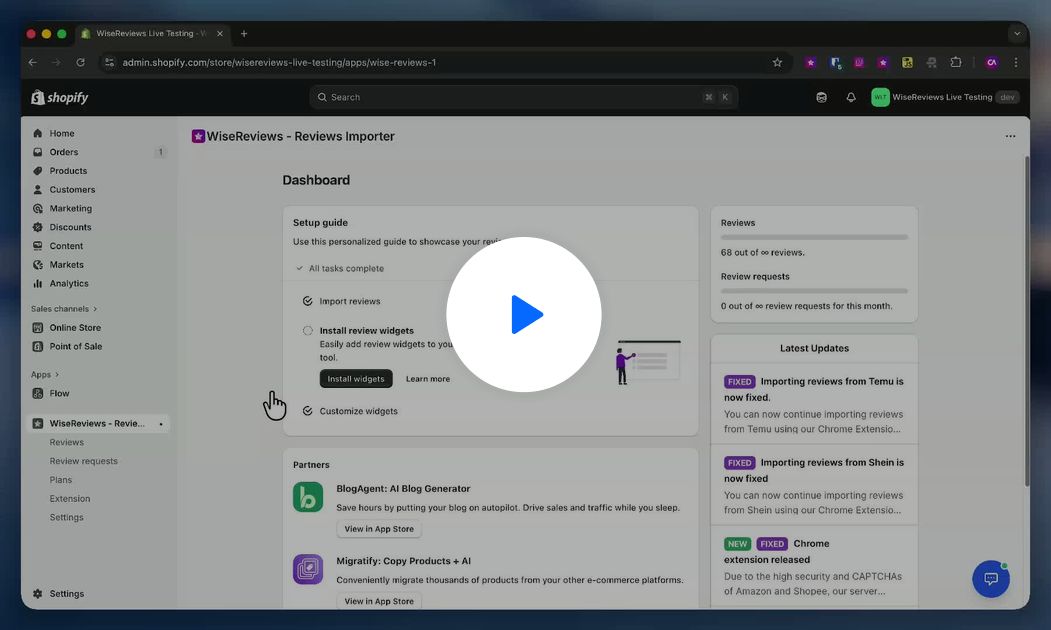Open the app's three-dot more menu
Screen dimensions: 1051x630
pyautogui.click(x=1010, y=136)
